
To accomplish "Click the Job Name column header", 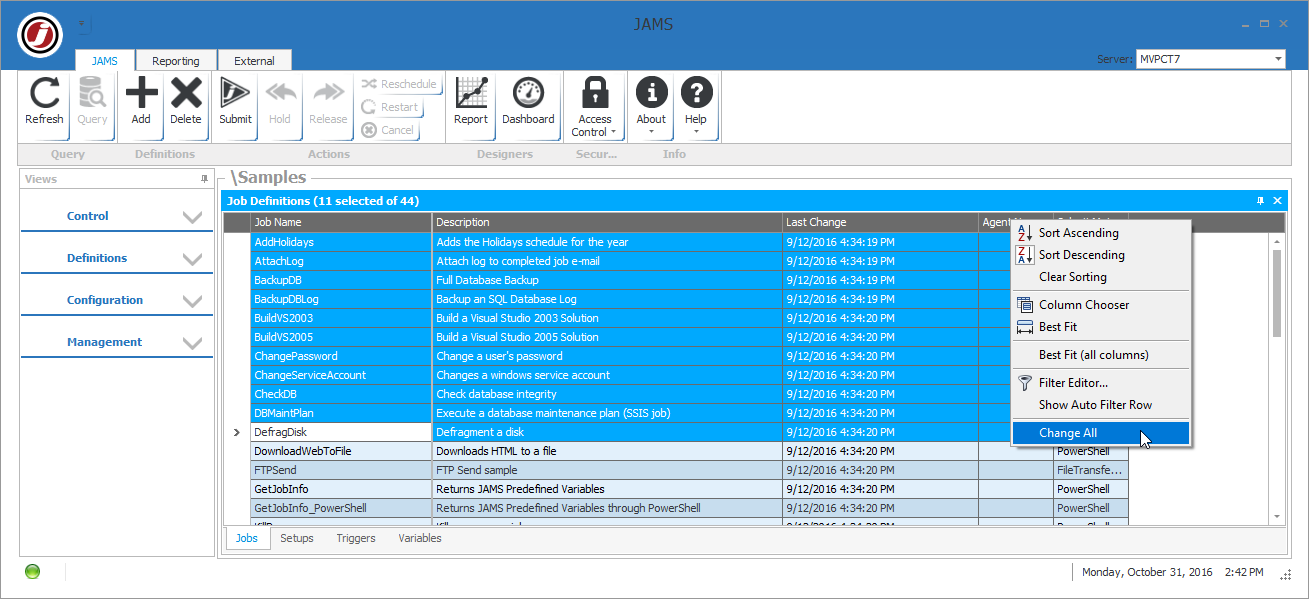I will click(341, 222).
